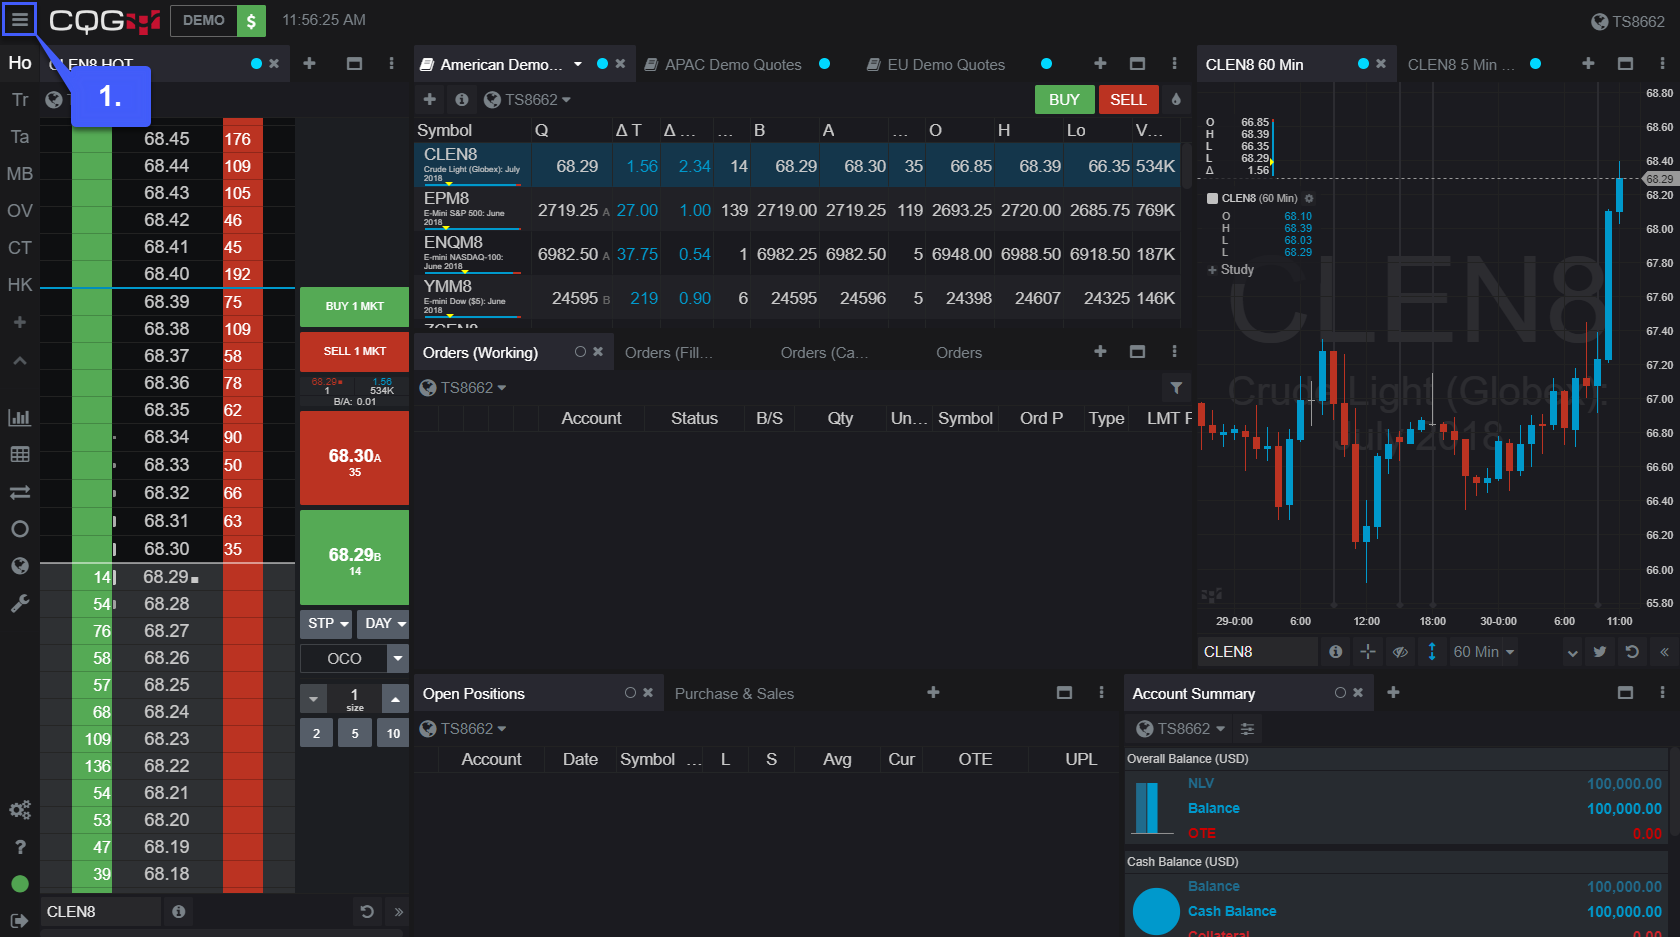The image size is (1680, 937).
Task: Click the circle icon in left sidebar
Action: [20, 529]
